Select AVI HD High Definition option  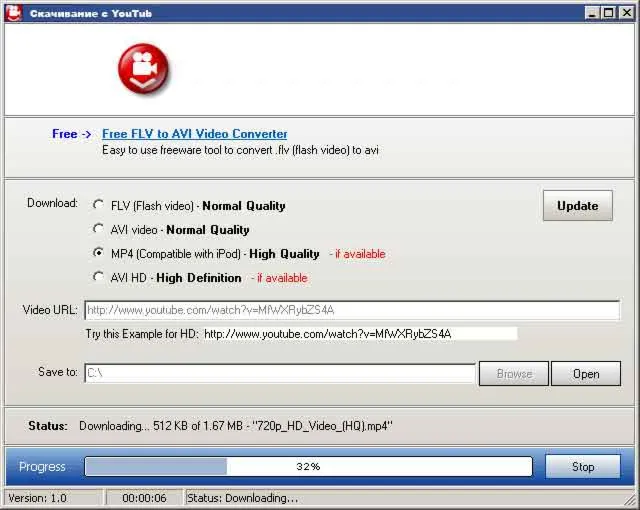(x=98, y=277)
